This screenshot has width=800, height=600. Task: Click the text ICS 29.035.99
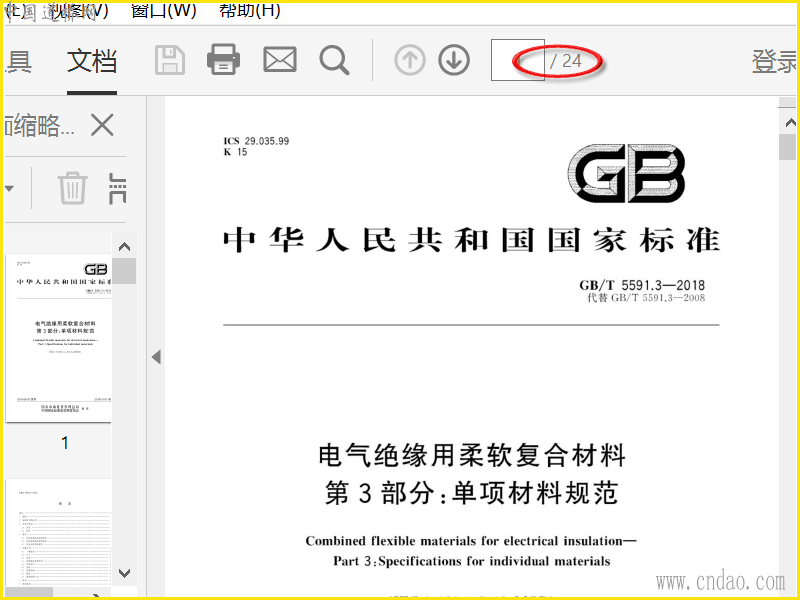point(256,141)
